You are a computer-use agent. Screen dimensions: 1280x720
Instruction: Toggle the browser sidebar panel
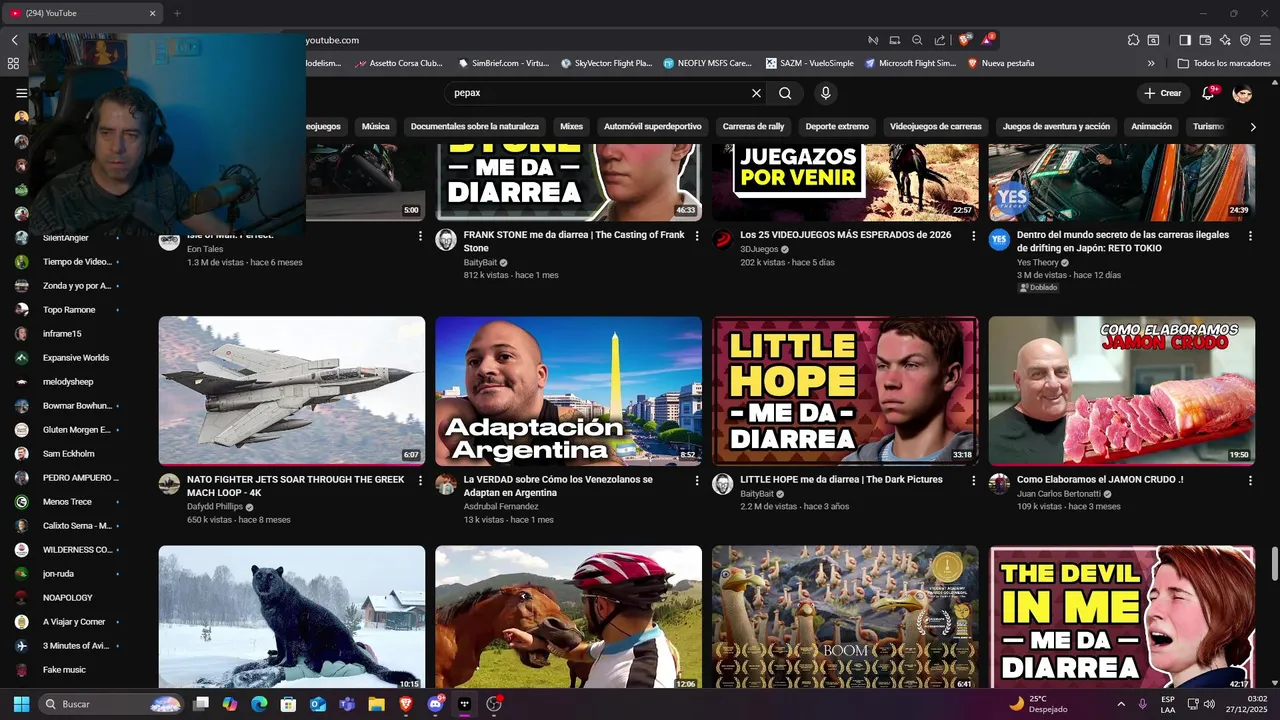(1185, 40)
